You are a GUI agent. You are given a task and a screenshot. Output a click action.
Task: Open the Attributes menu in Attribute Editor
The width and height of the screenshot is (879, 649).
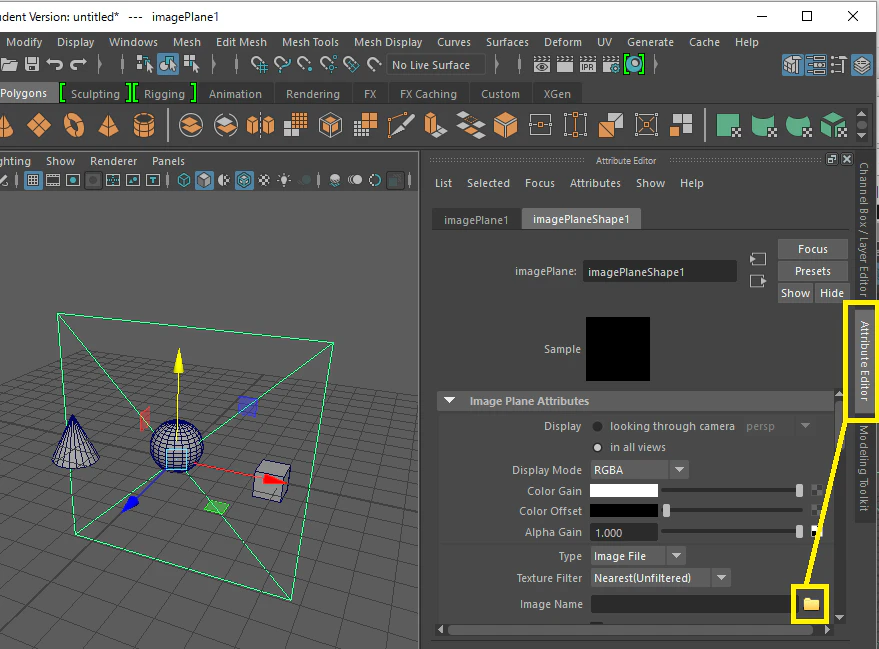point(595,183)
